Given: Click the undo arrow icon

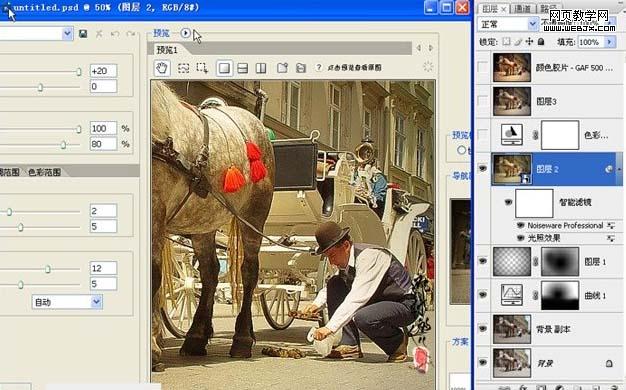Looking at the screenshot, I should 115,34.
